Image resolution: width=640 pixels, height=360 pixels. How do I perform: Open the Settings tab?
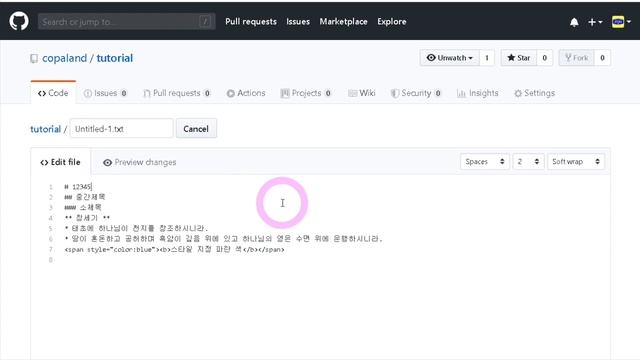pos(534,93)
